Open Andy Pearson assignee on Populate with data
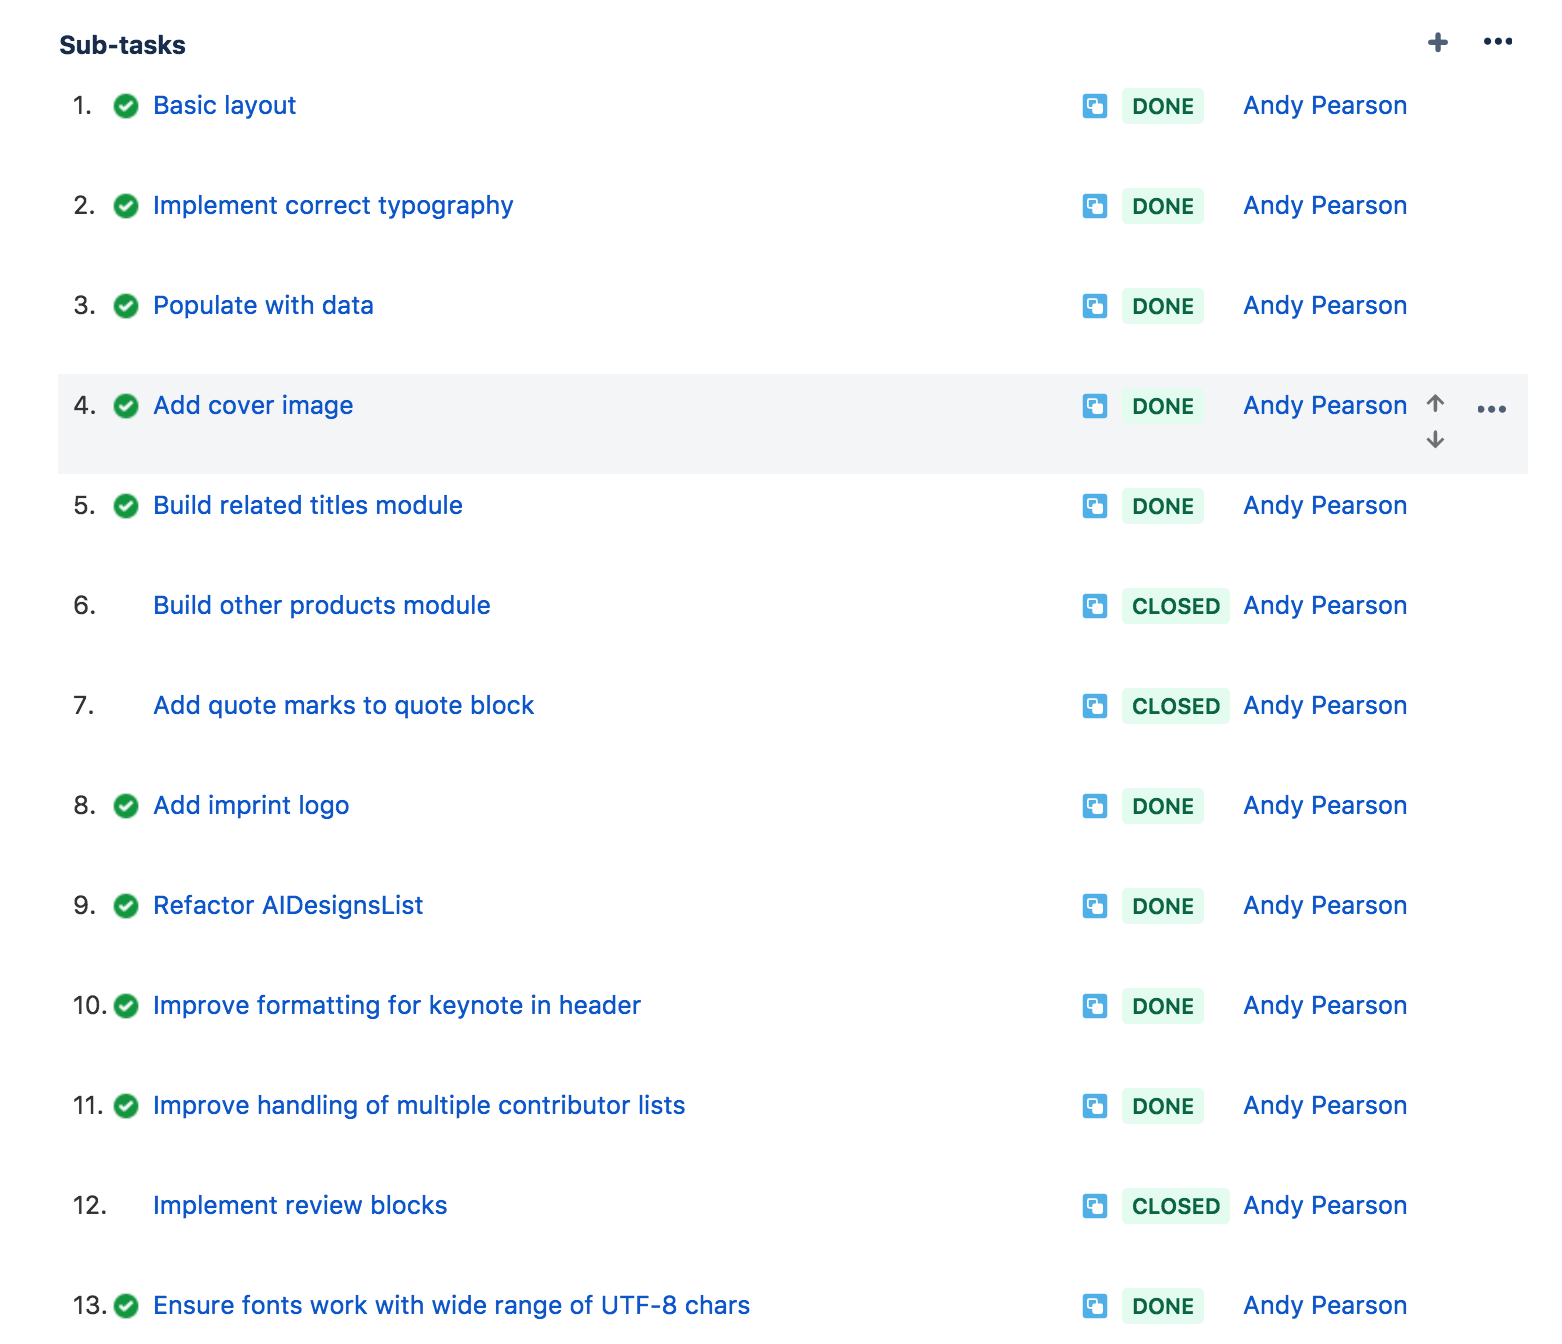This screenshot has height=1344, width=1562. tap(1324, 306)
